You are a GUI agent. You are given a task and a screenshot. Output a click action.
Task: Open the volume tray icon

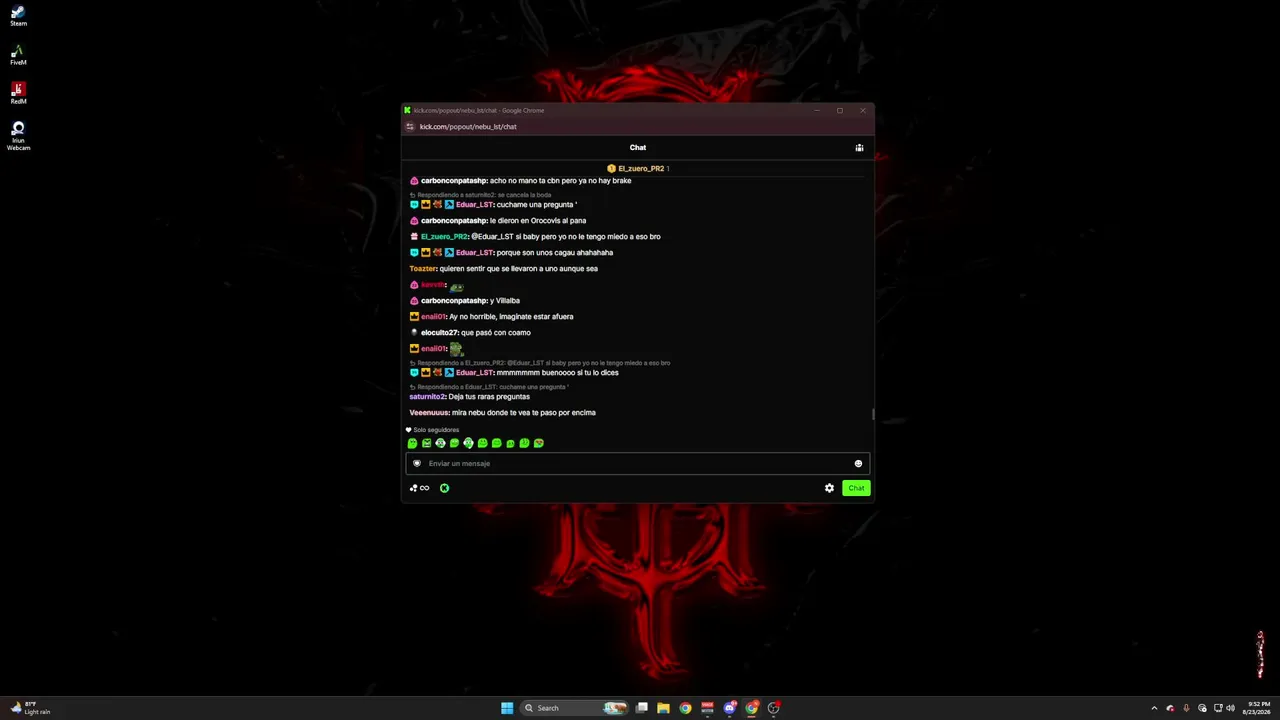(1230, 708)
